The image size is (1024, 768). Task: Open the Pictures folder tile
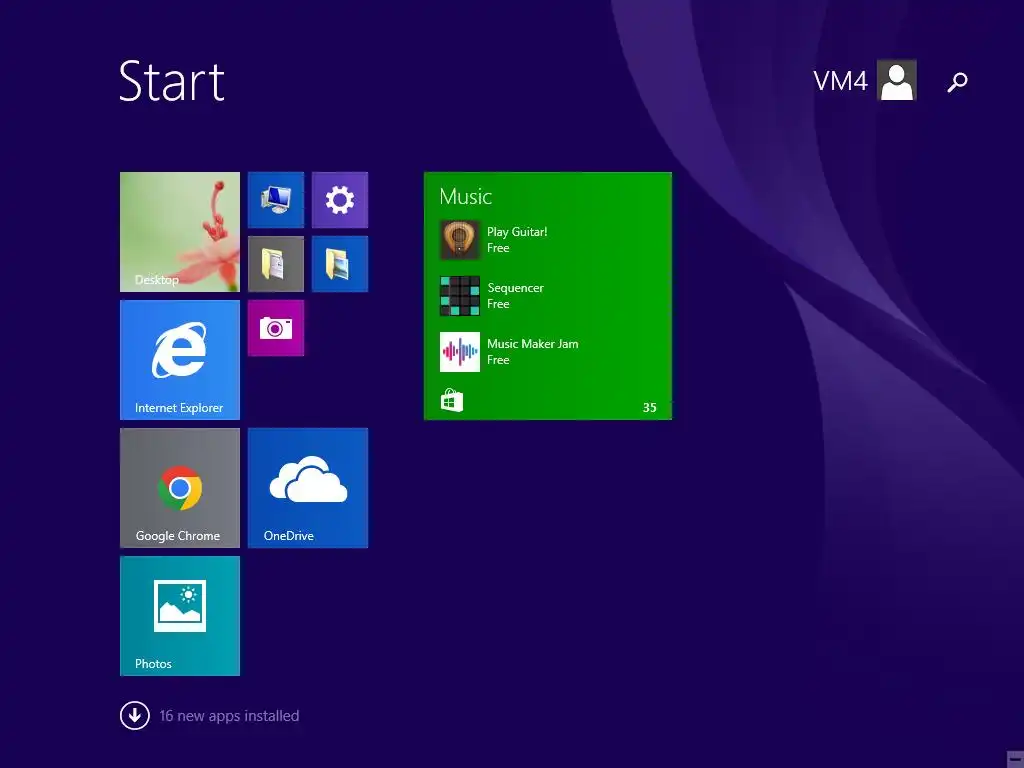click(340, 264)
